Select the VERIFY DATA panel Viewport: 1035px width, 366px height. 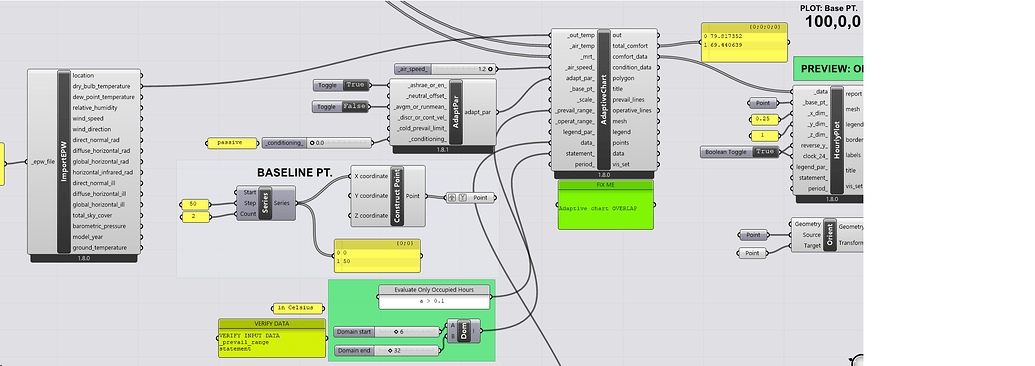(x=272, y=338)
